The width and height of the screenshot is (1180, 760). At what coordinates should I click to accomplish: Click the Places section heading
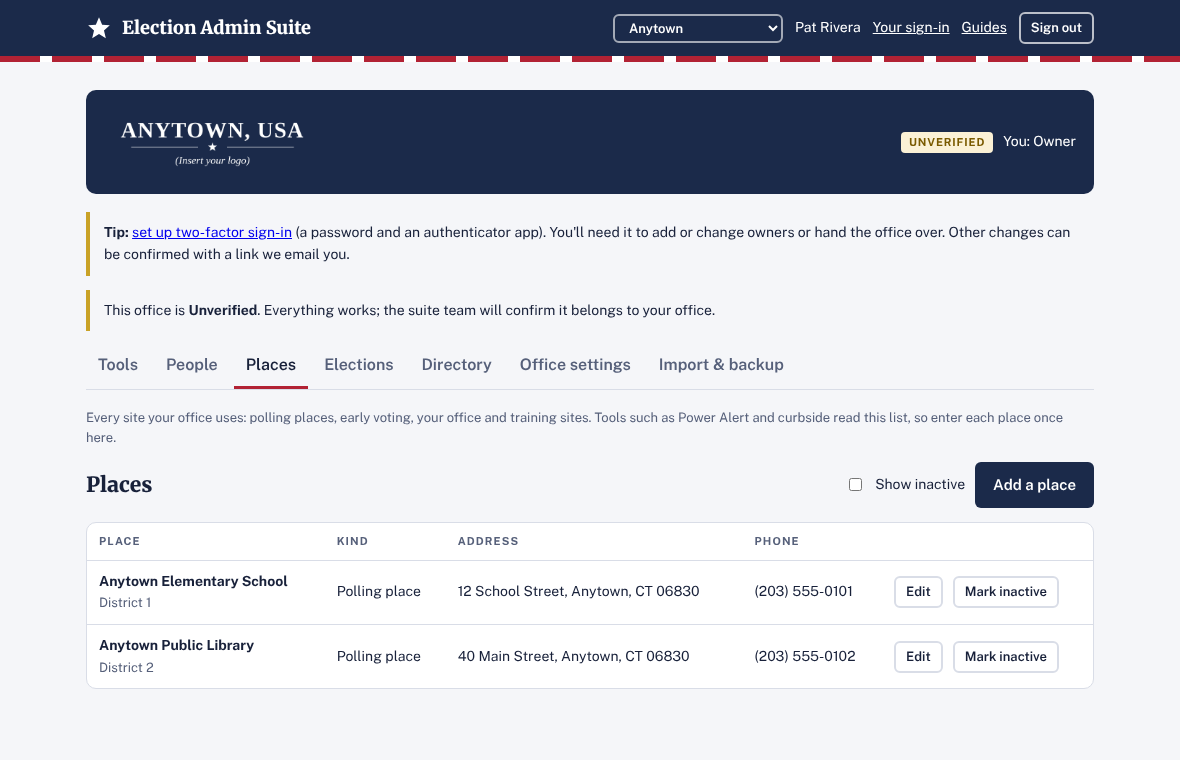click(x=119, y=485)
